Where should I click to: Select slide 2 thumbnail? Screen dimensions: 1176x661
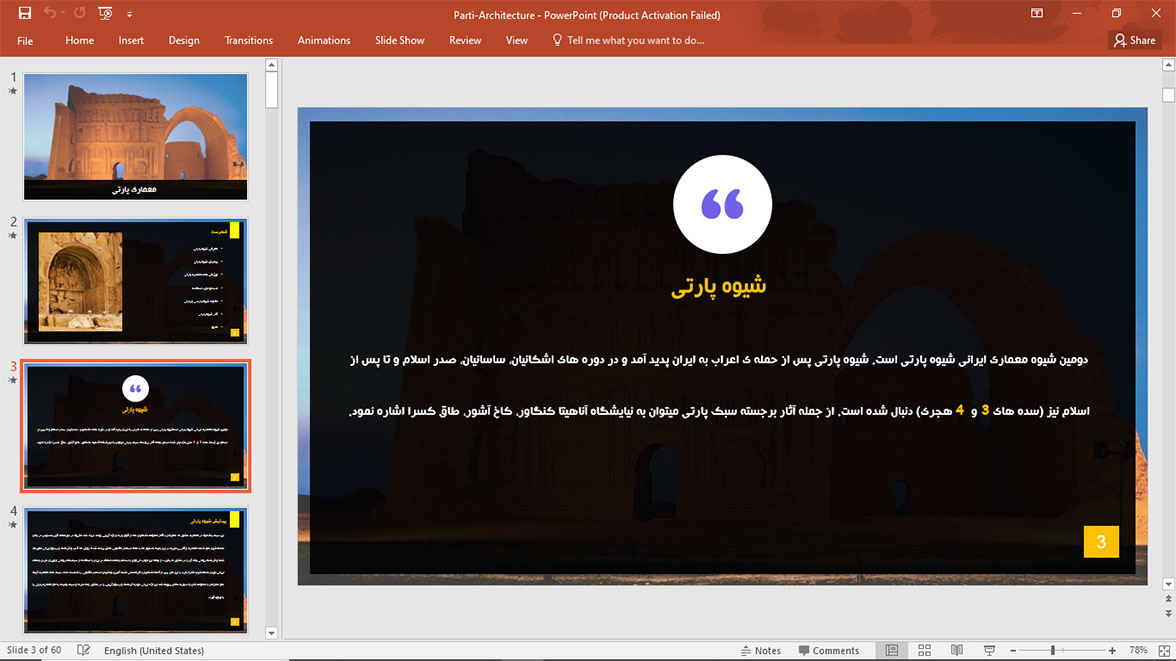coord(136,281)
